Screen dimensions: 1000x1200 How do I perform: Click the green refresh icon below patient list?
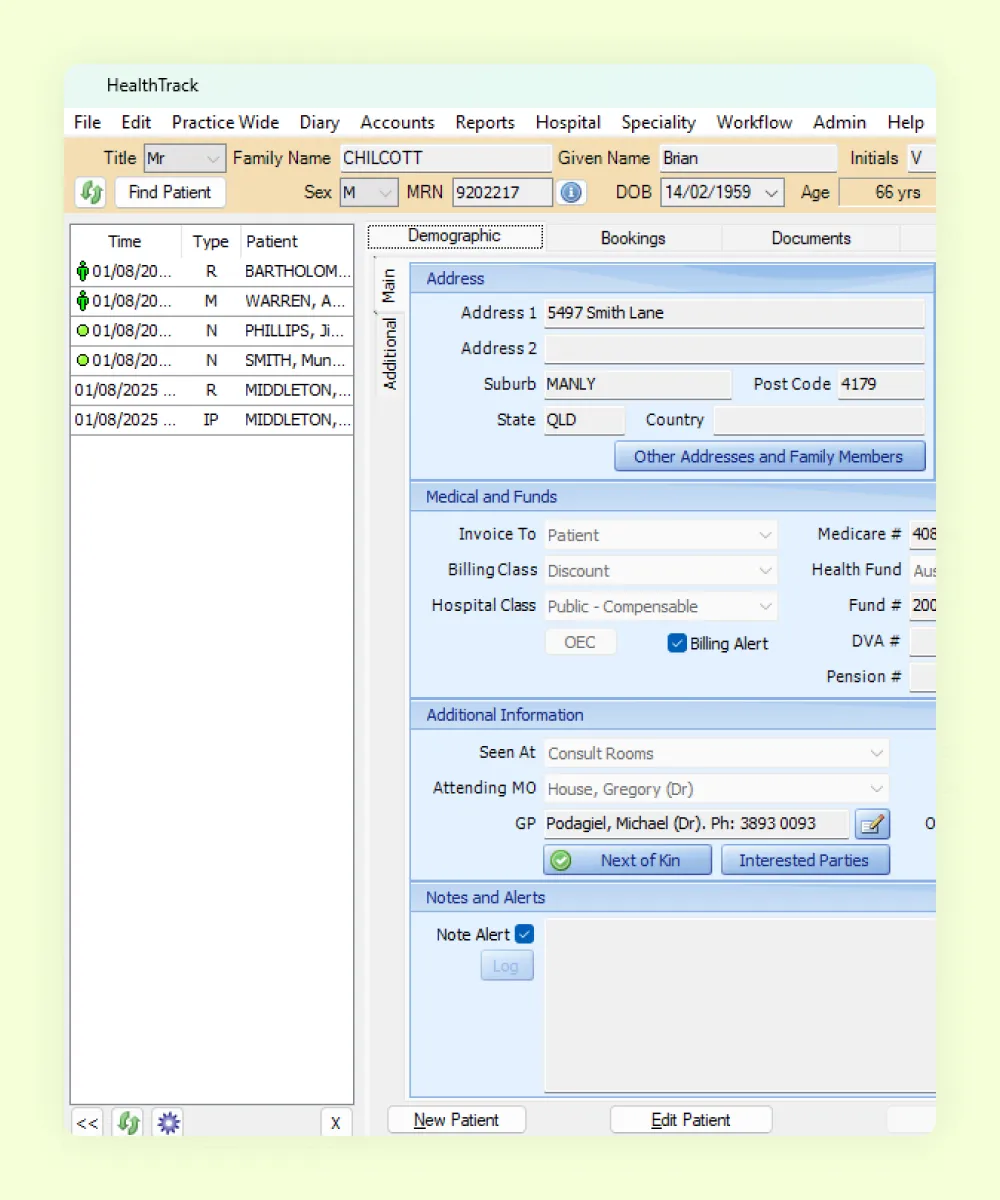pos(127,1123)
